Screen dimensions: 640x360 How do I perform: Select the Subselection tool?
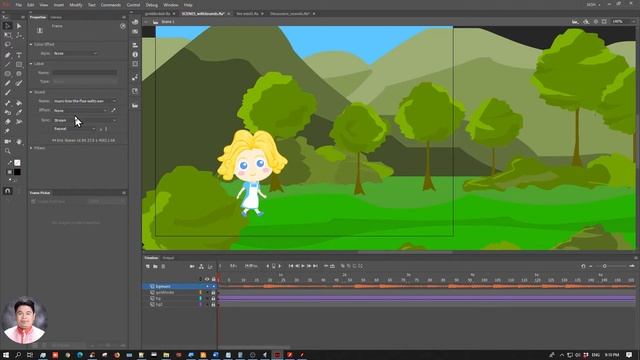click(19, 26)
